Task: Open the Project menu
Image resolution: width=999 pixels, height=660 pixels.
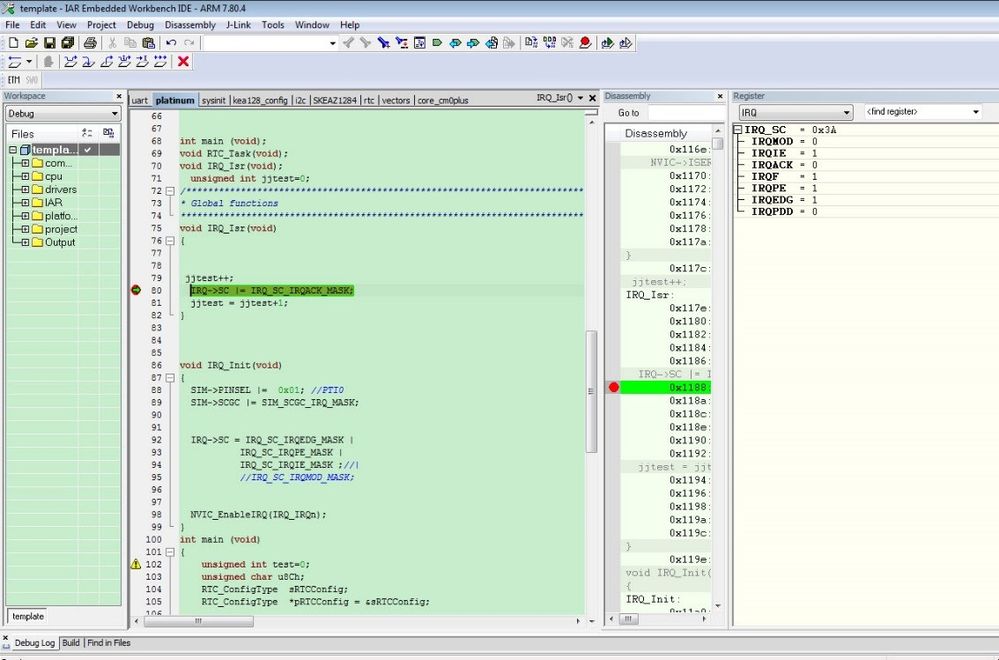Action: pos(101,25)
